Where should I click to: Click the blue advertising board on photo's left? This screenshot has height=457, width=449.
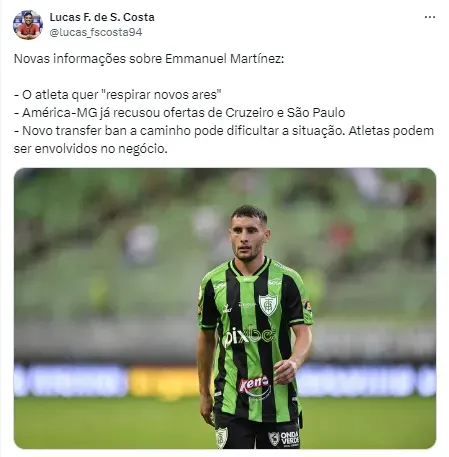[x=71, y=380]
